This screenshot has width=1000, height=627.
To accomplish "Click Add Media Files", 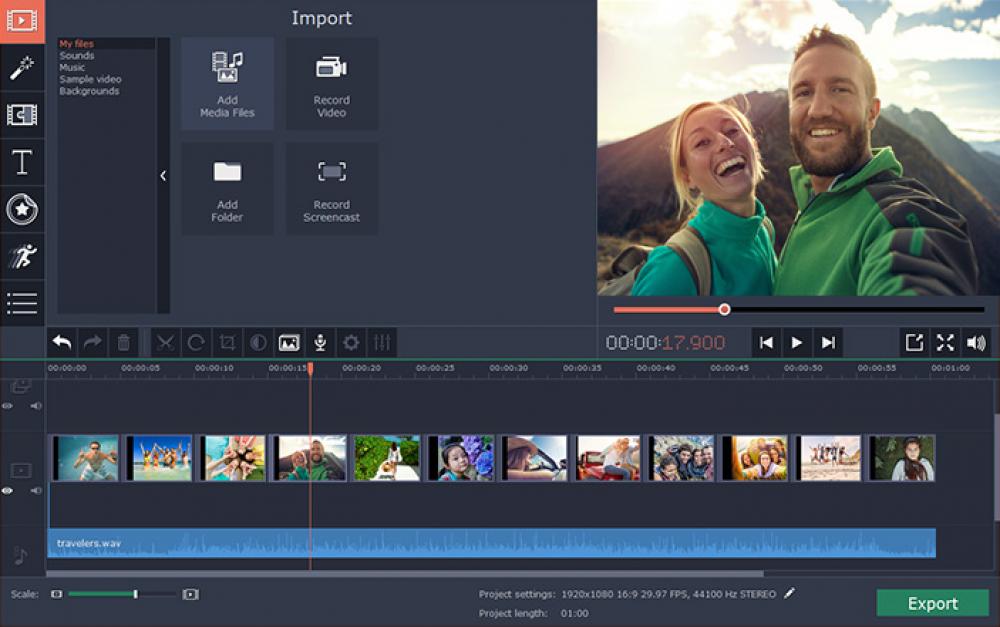I will click(227, 84).
